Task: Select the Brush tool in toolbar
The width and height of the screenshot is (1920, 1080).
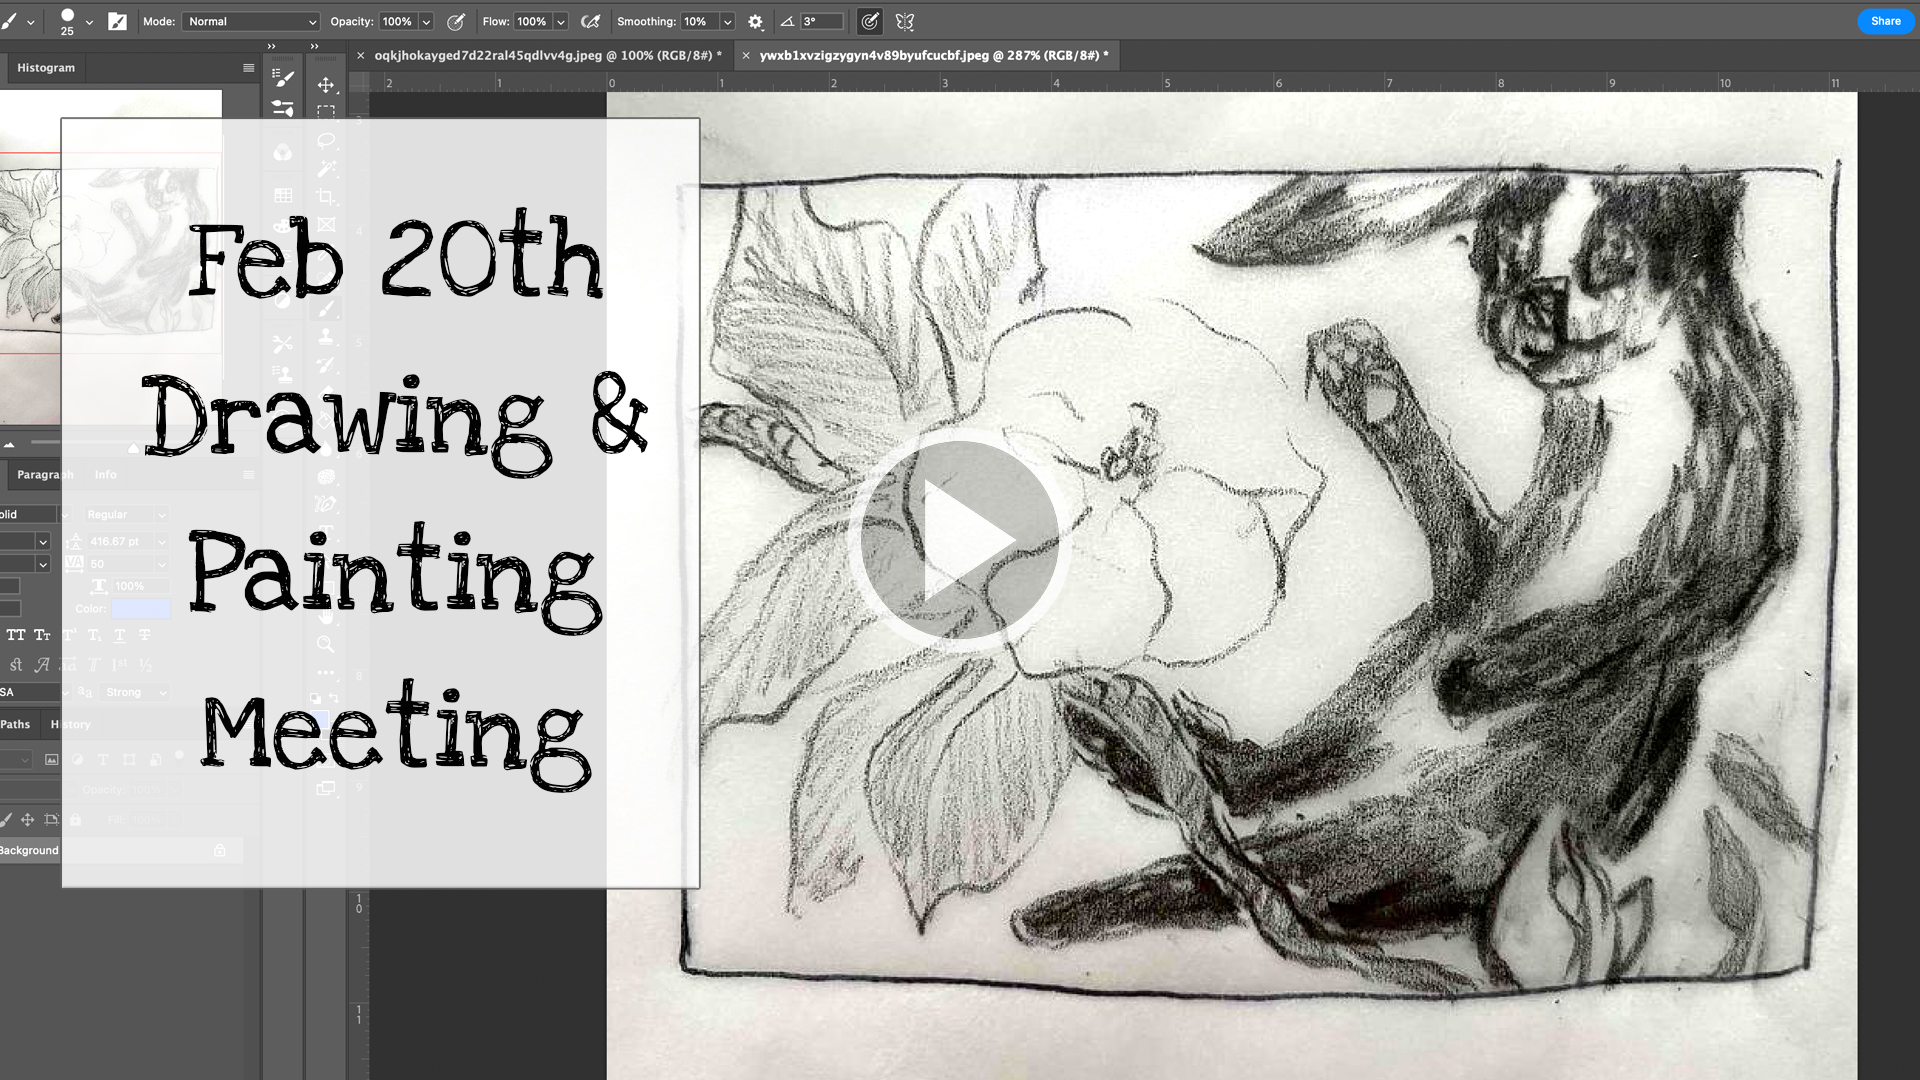Action: (x=326, y=309)
